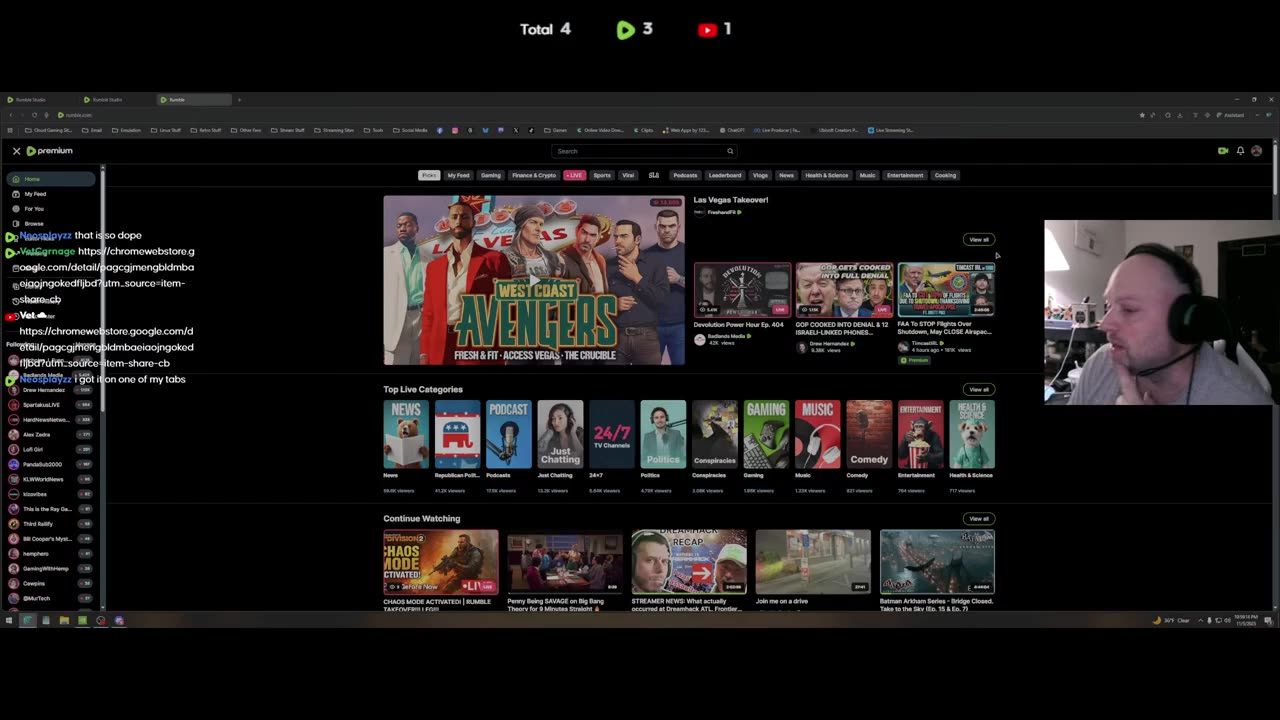Viewport: 1280px width, 720px height.
Task: Select the My Feed category tab
Action: [458, 175]
